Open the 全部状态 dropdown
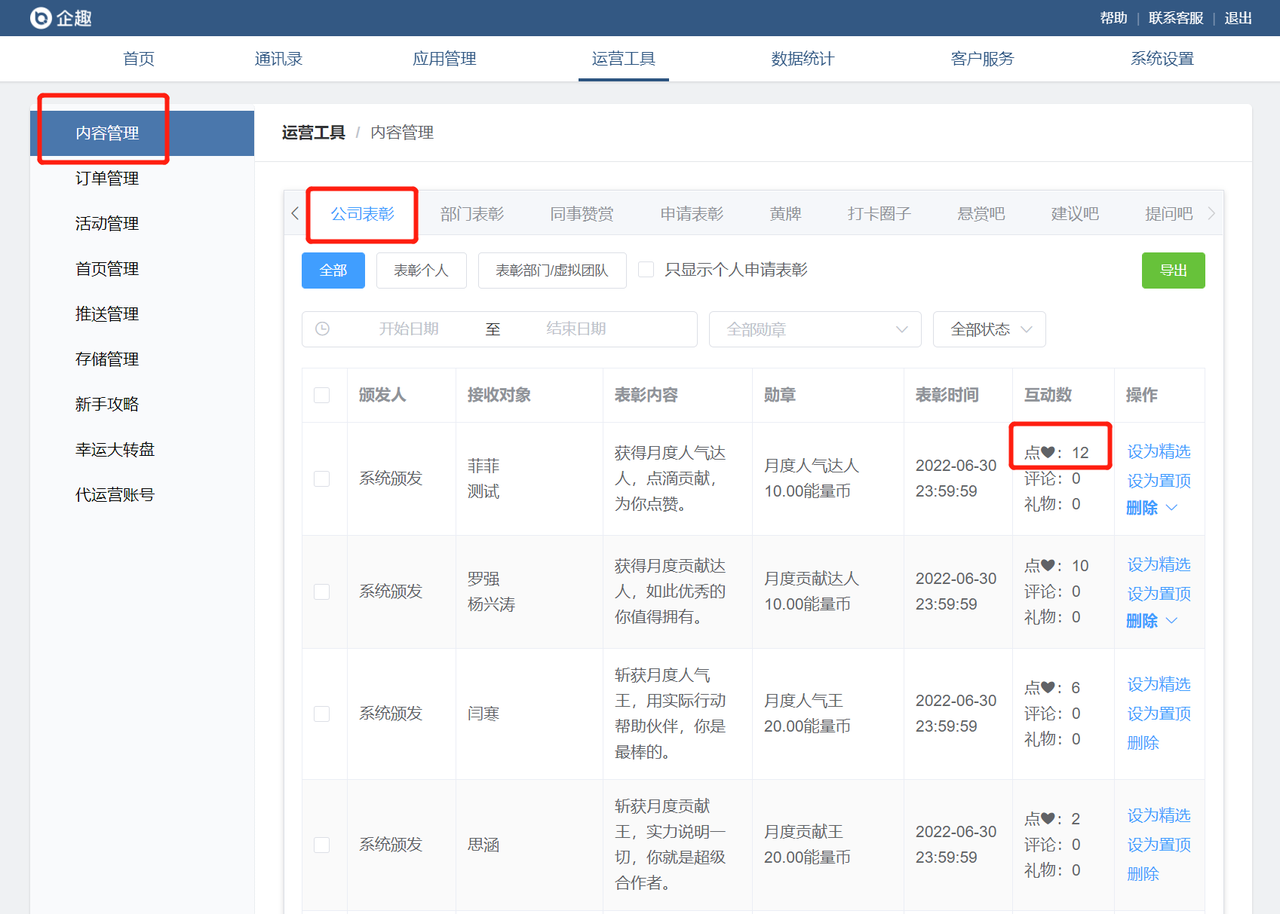1280x914 pixels. 989,329
